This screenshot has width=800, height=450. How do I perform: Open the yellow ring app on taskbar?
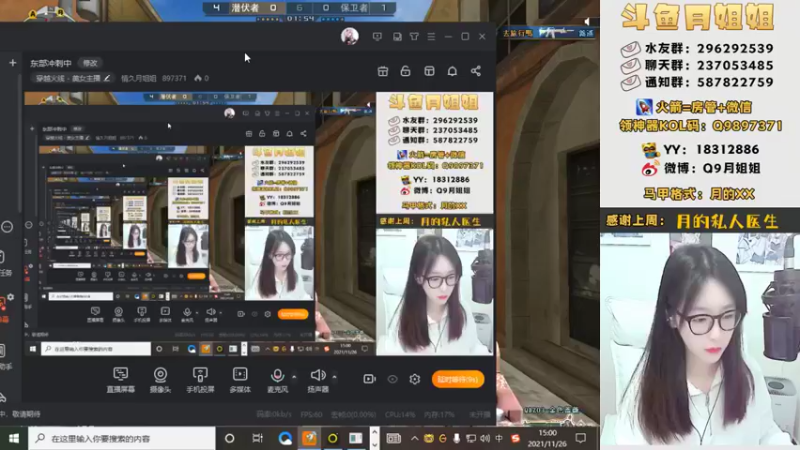point(333,438)
